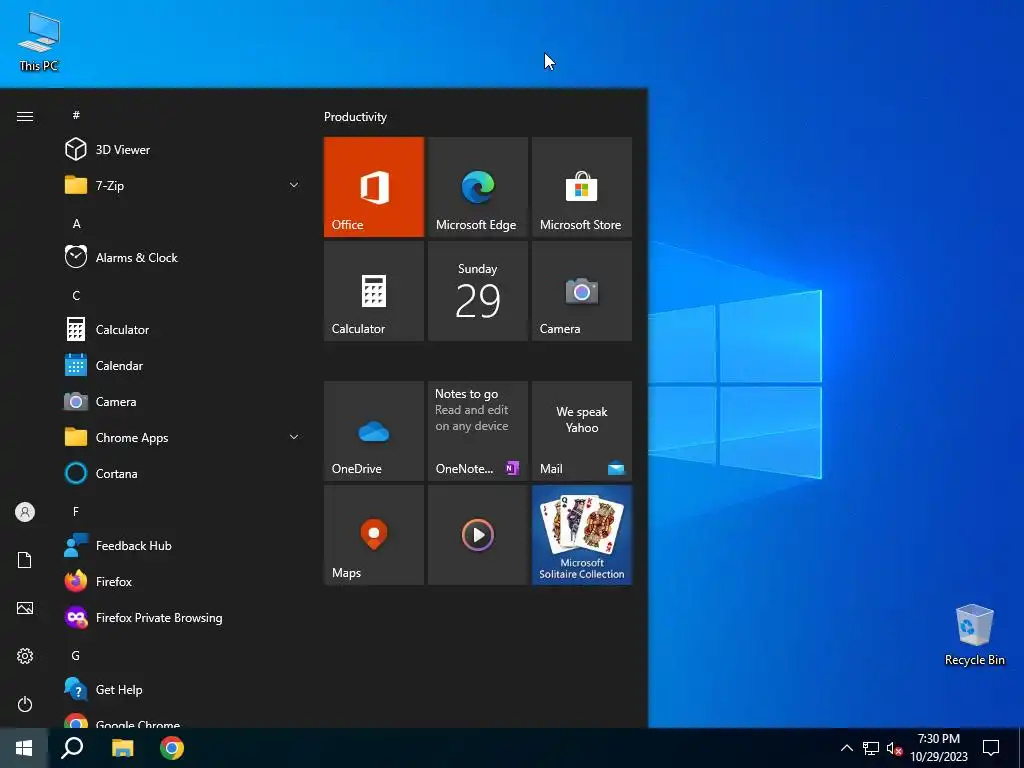Launch Cortana from the app list
Viewport: 1024px width, 768px height.
(183, 473)
